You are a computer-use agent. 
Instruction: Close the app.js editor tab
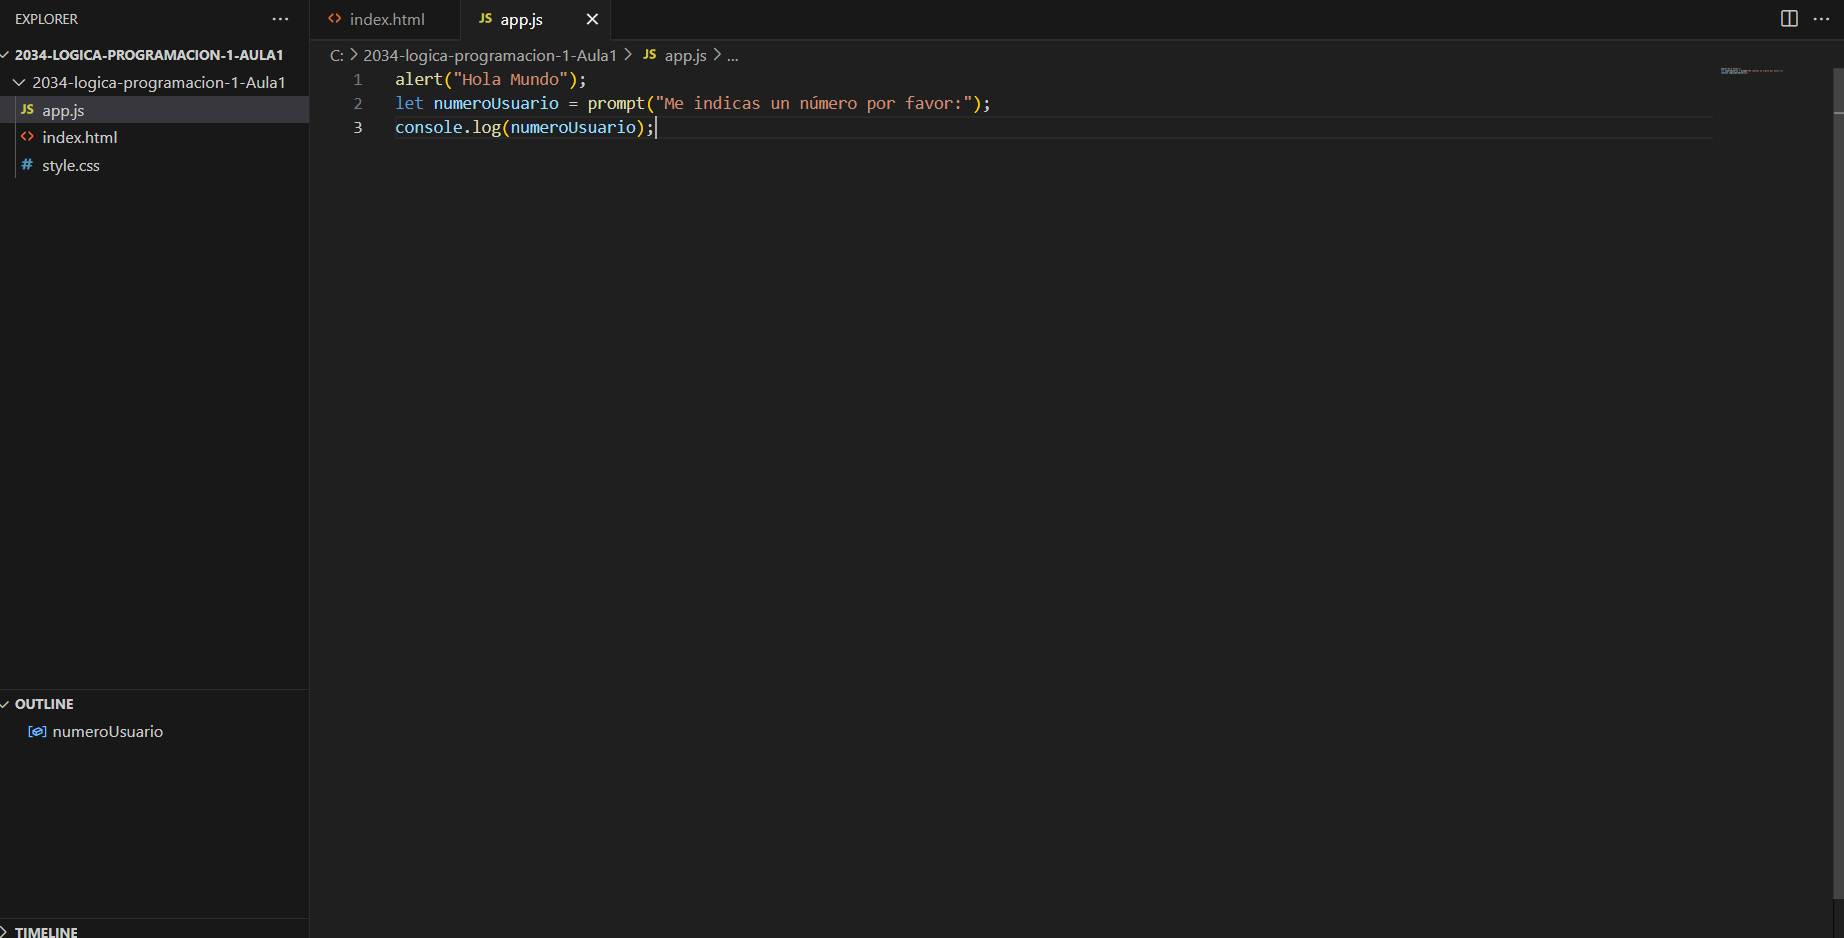click(592, 19)
